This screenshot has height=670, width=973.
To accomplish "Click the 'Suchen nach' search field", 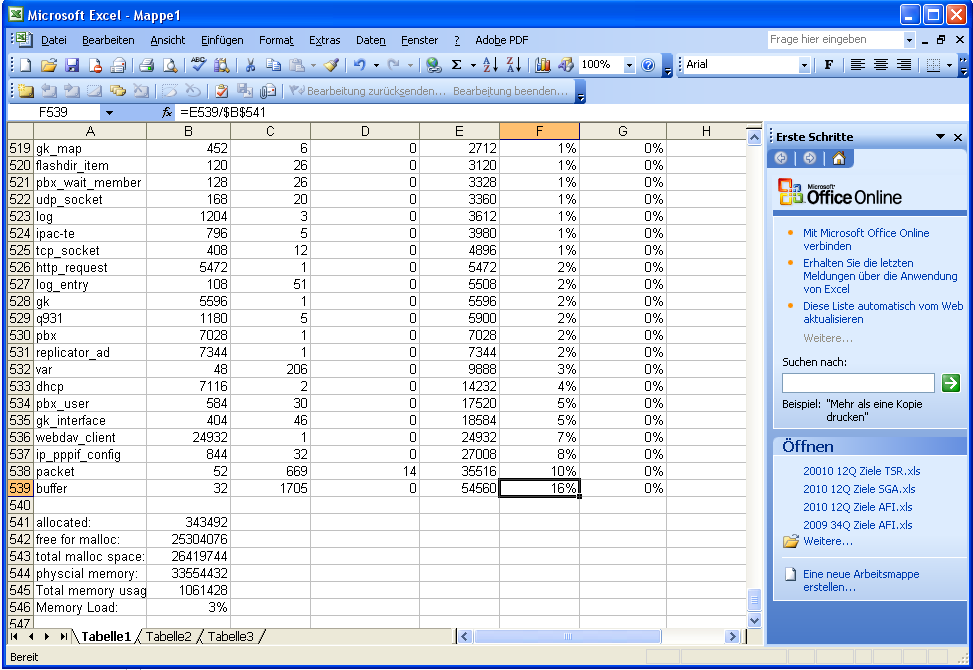I will (x=858, y=383).
